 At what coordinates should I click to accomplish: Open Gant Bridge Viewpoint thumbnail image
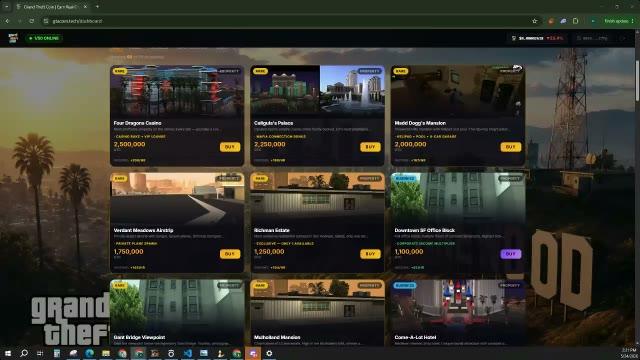pyautogui.click(x=177, y=306)
